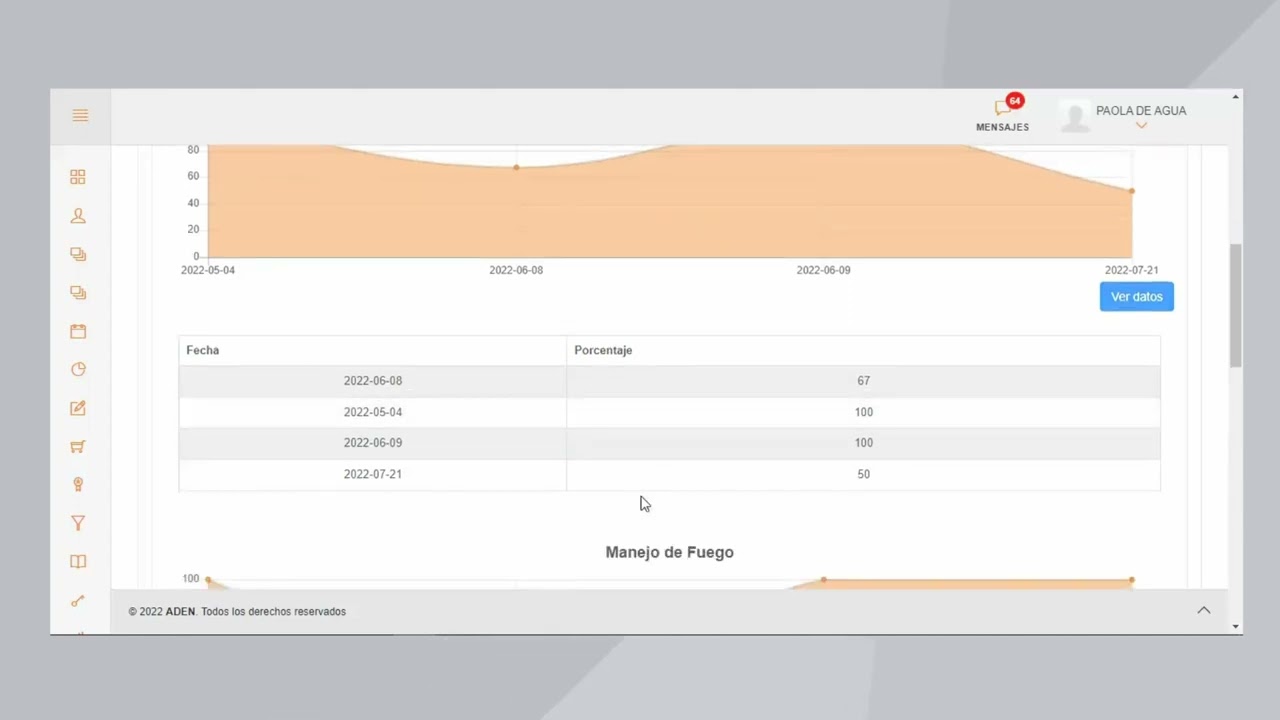Viewport: 1280px width, 720px height.
Task: Expand the PAOLA DE AGUA user dropdown
Action: (x=1141, y=117)
